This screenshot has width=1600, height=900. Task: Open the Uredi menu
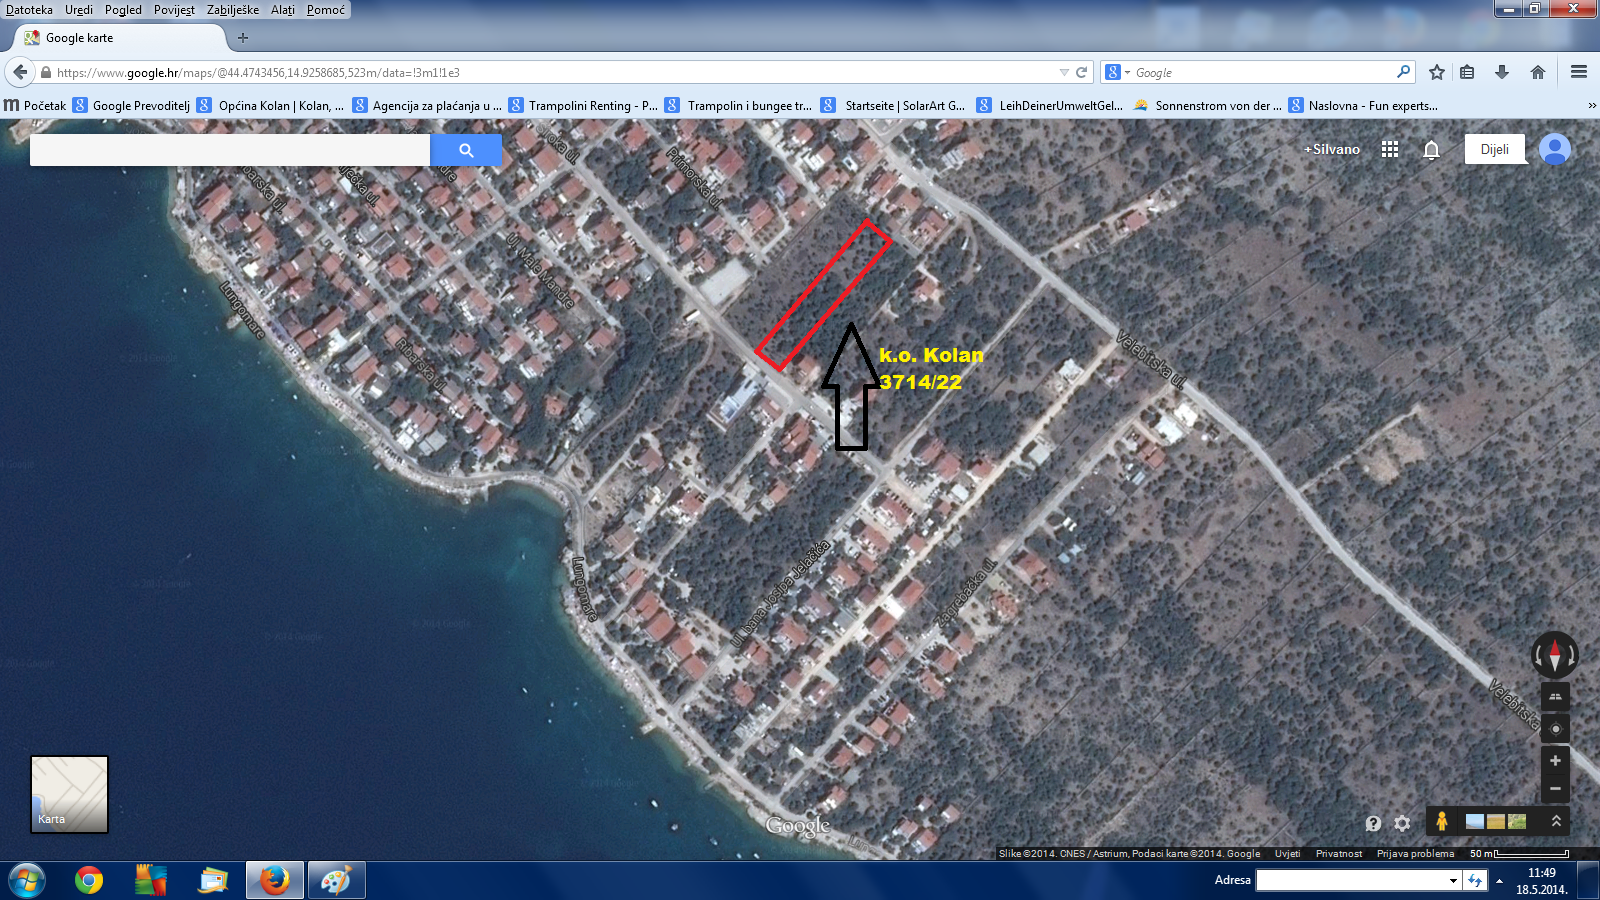pos(79,10)
